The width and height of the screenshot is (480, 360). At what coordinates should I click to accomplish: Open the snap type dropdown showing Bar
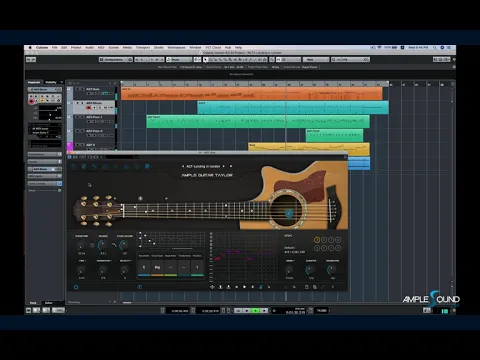(x=316, y=60)
